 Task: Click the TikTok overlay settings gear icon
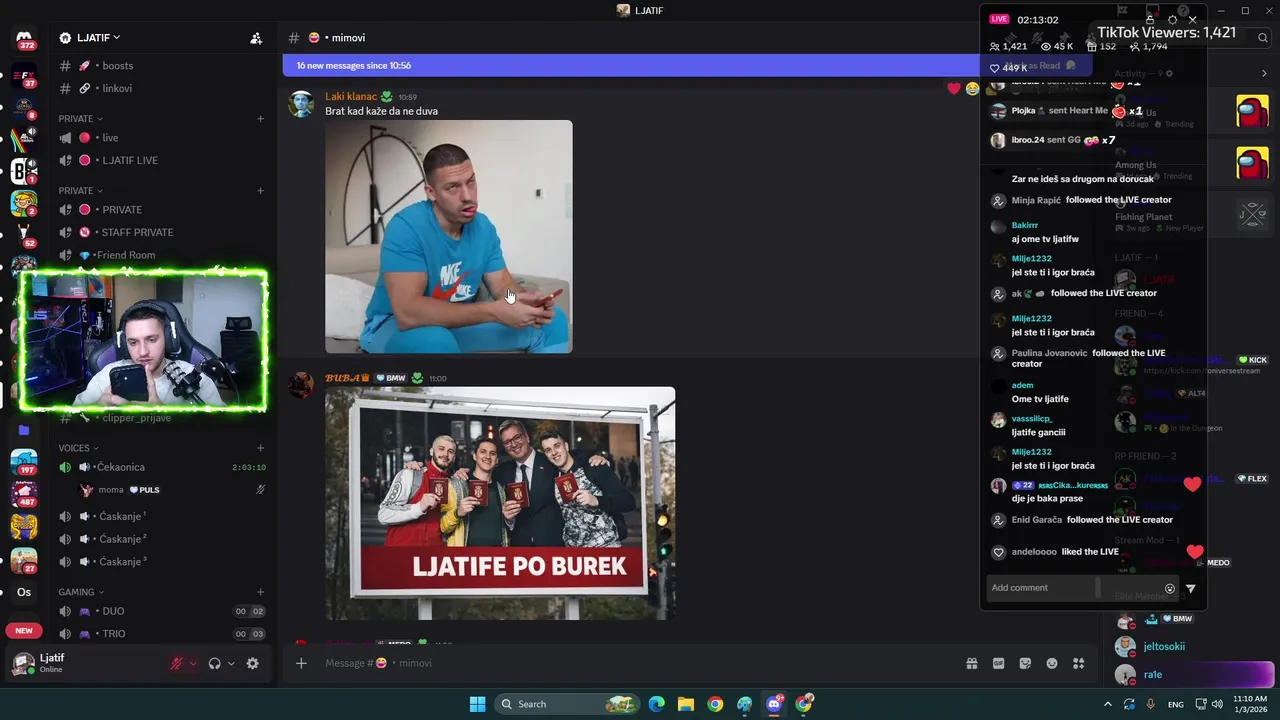tap(1172, 20)
